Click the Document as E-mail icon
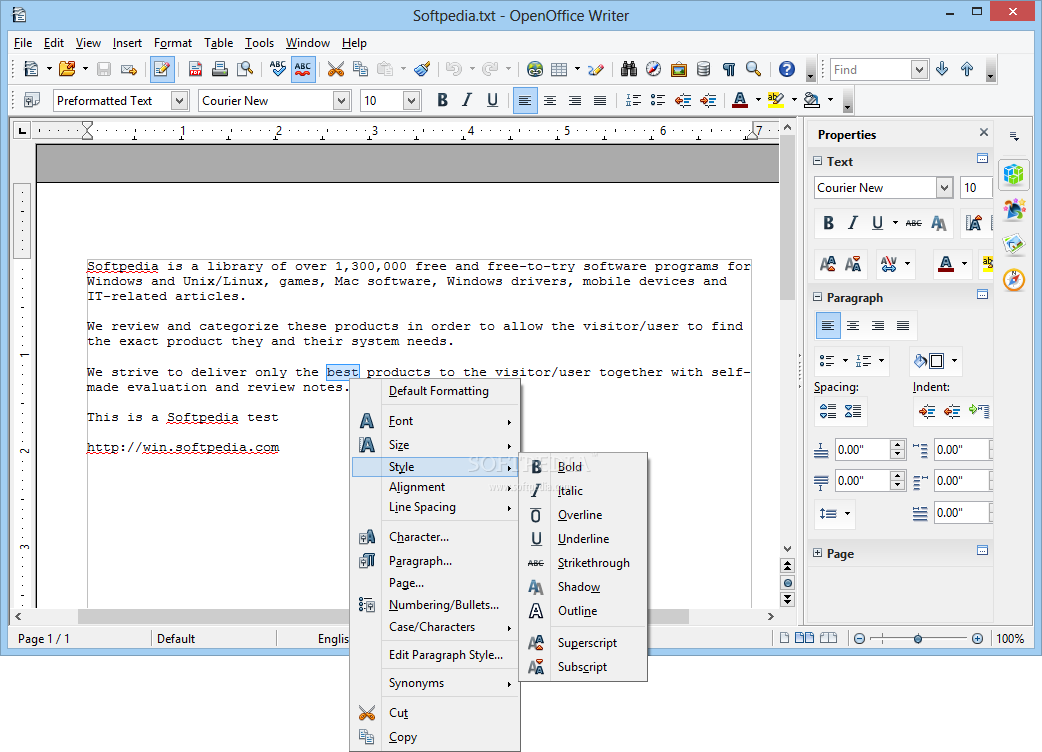This screenshot has width=1042, height=752. click(x=129, y=69)
